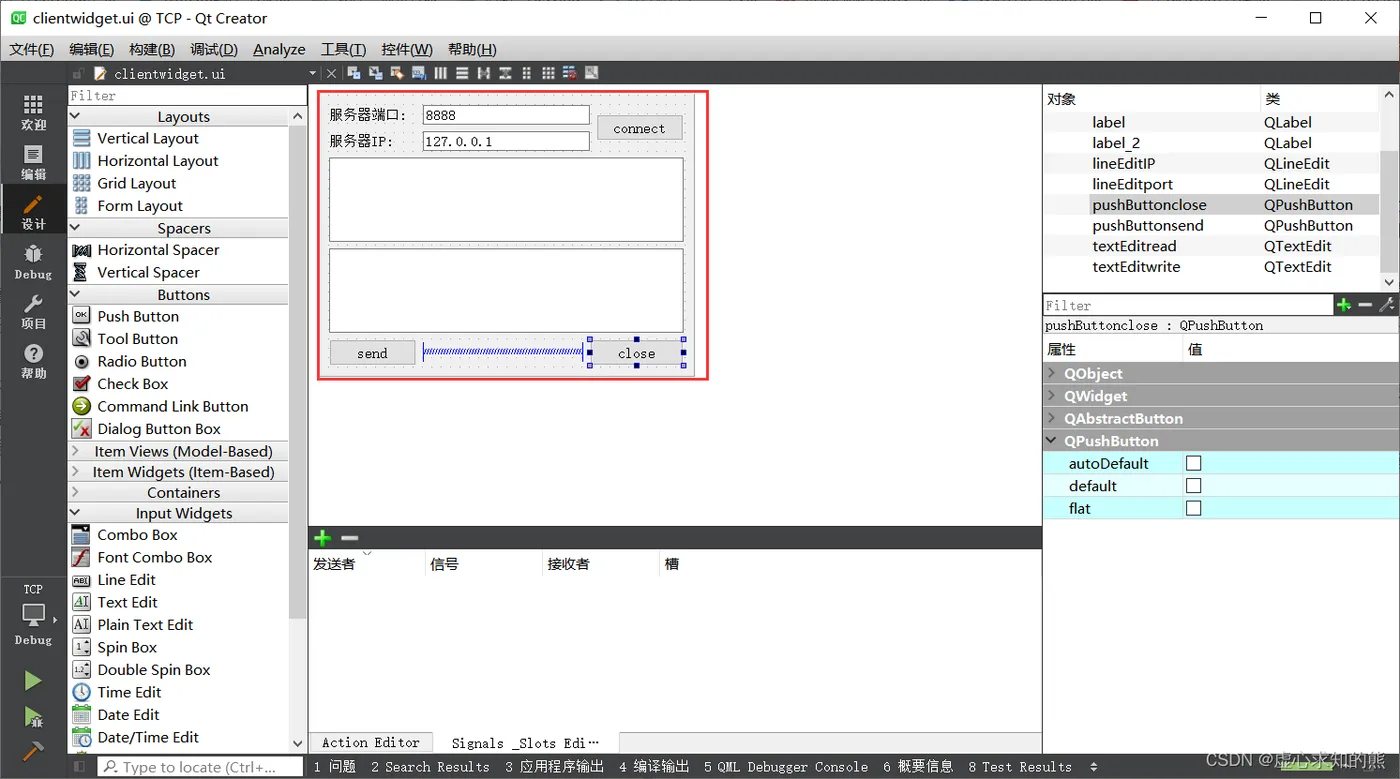
Task: Open the Welcome (欢迎) mode in sidebar
Action: click(33, 113)
